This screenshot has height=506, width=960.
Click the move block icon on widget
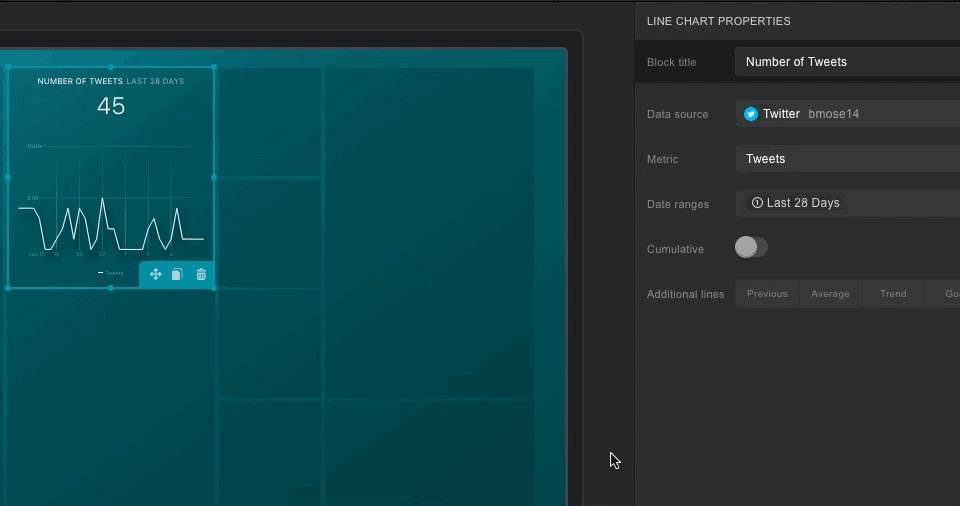156,274
